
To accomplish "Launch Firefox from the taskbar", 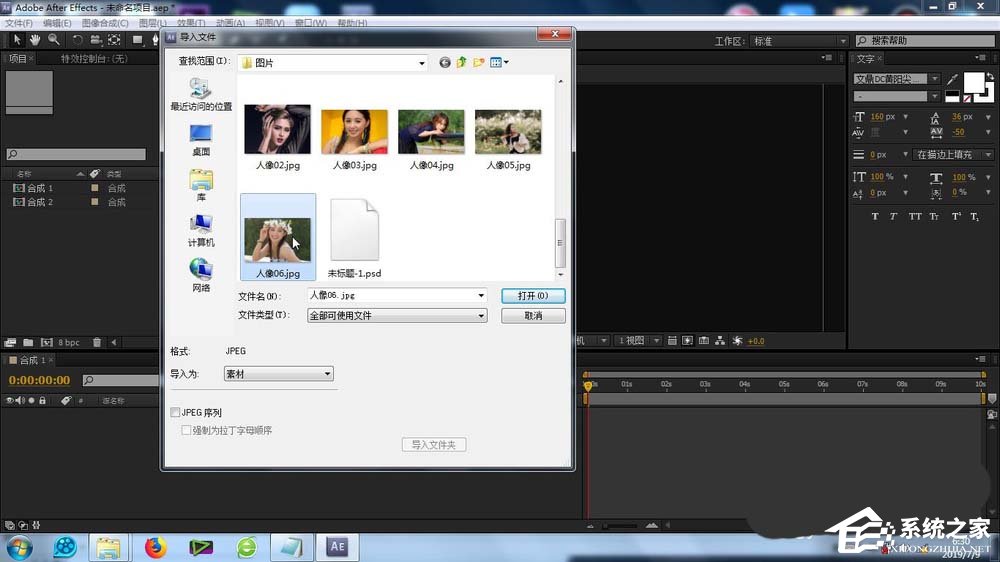I will coord(155,547).
